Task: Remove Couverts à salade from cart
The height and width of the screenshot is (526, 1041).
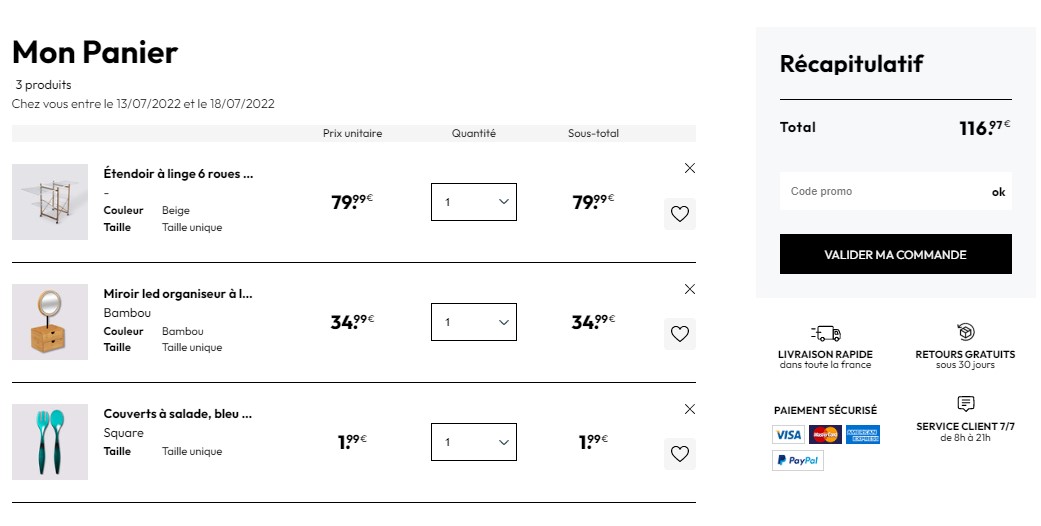Action: click(690, 409)
